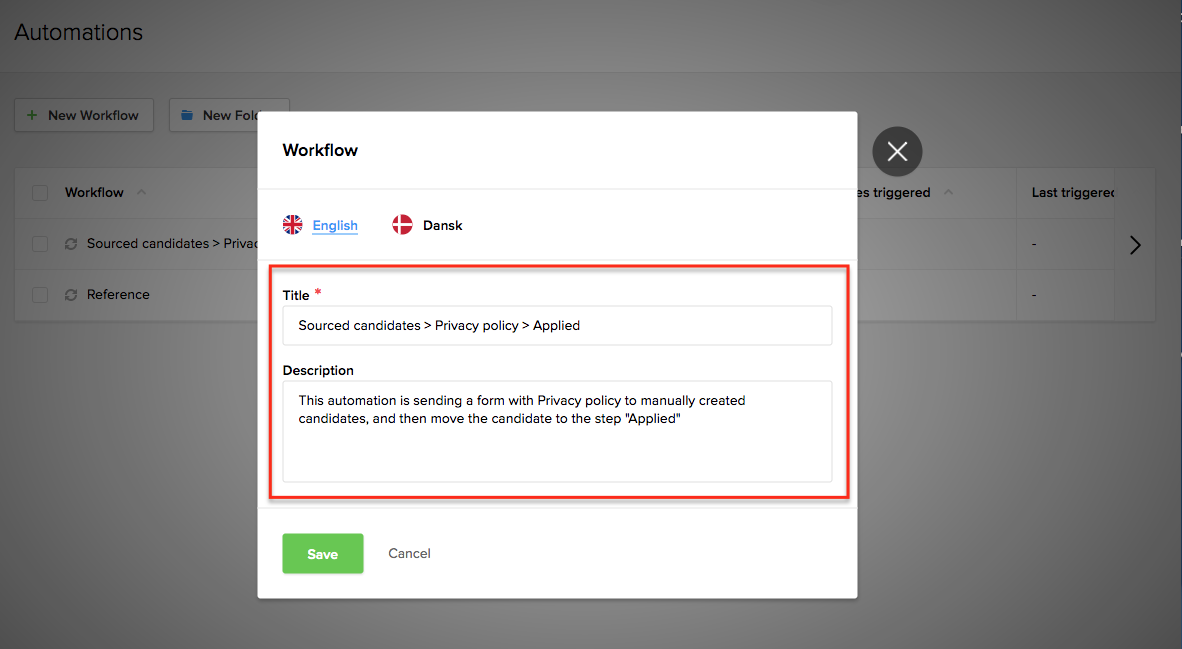This screenshot has height=649, width=1182.
Task: Click the UK flag icon
Action: pos(292,225)
